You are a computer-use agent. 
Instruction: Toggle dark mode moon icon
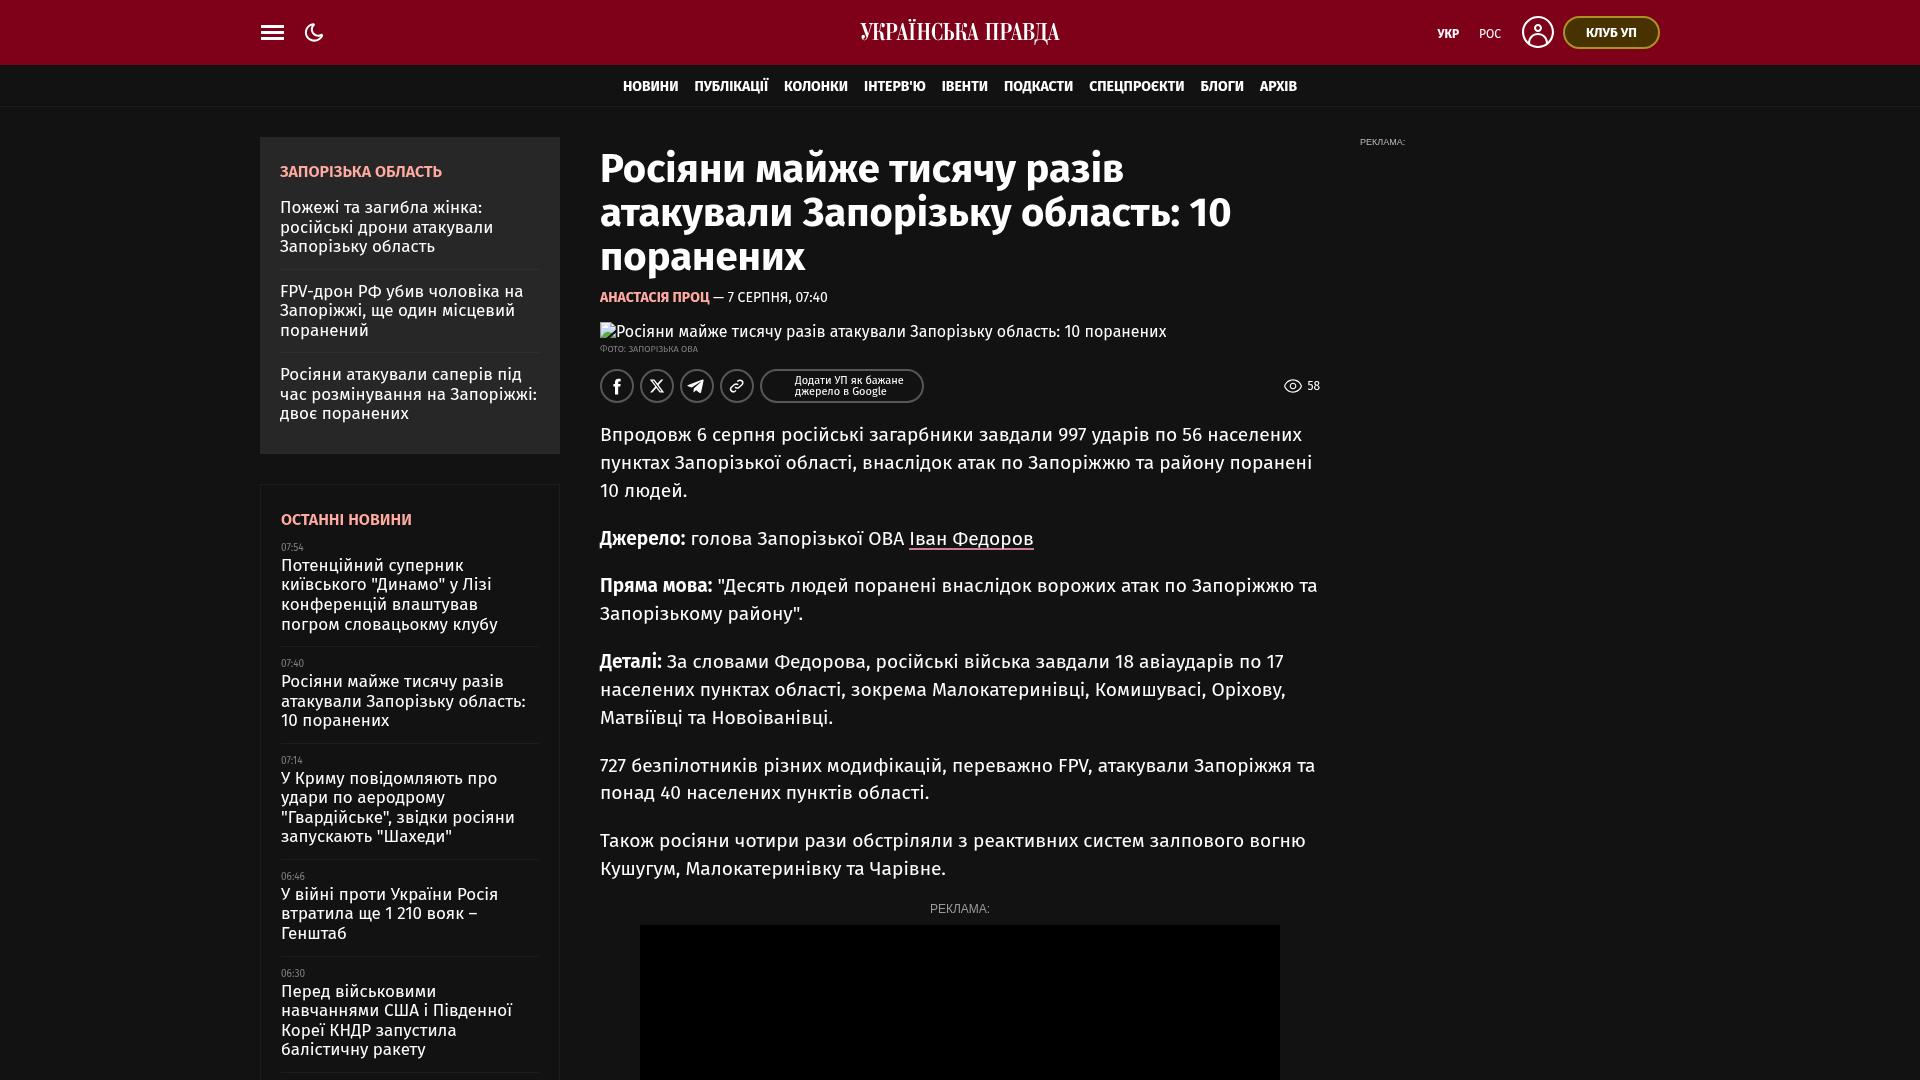(x=314, y=33)
